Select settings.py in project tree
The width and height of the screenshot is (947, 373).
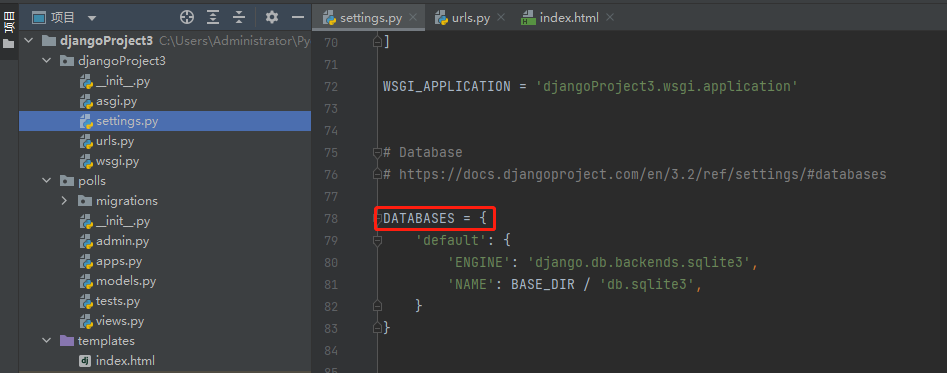tap(165, 121)
